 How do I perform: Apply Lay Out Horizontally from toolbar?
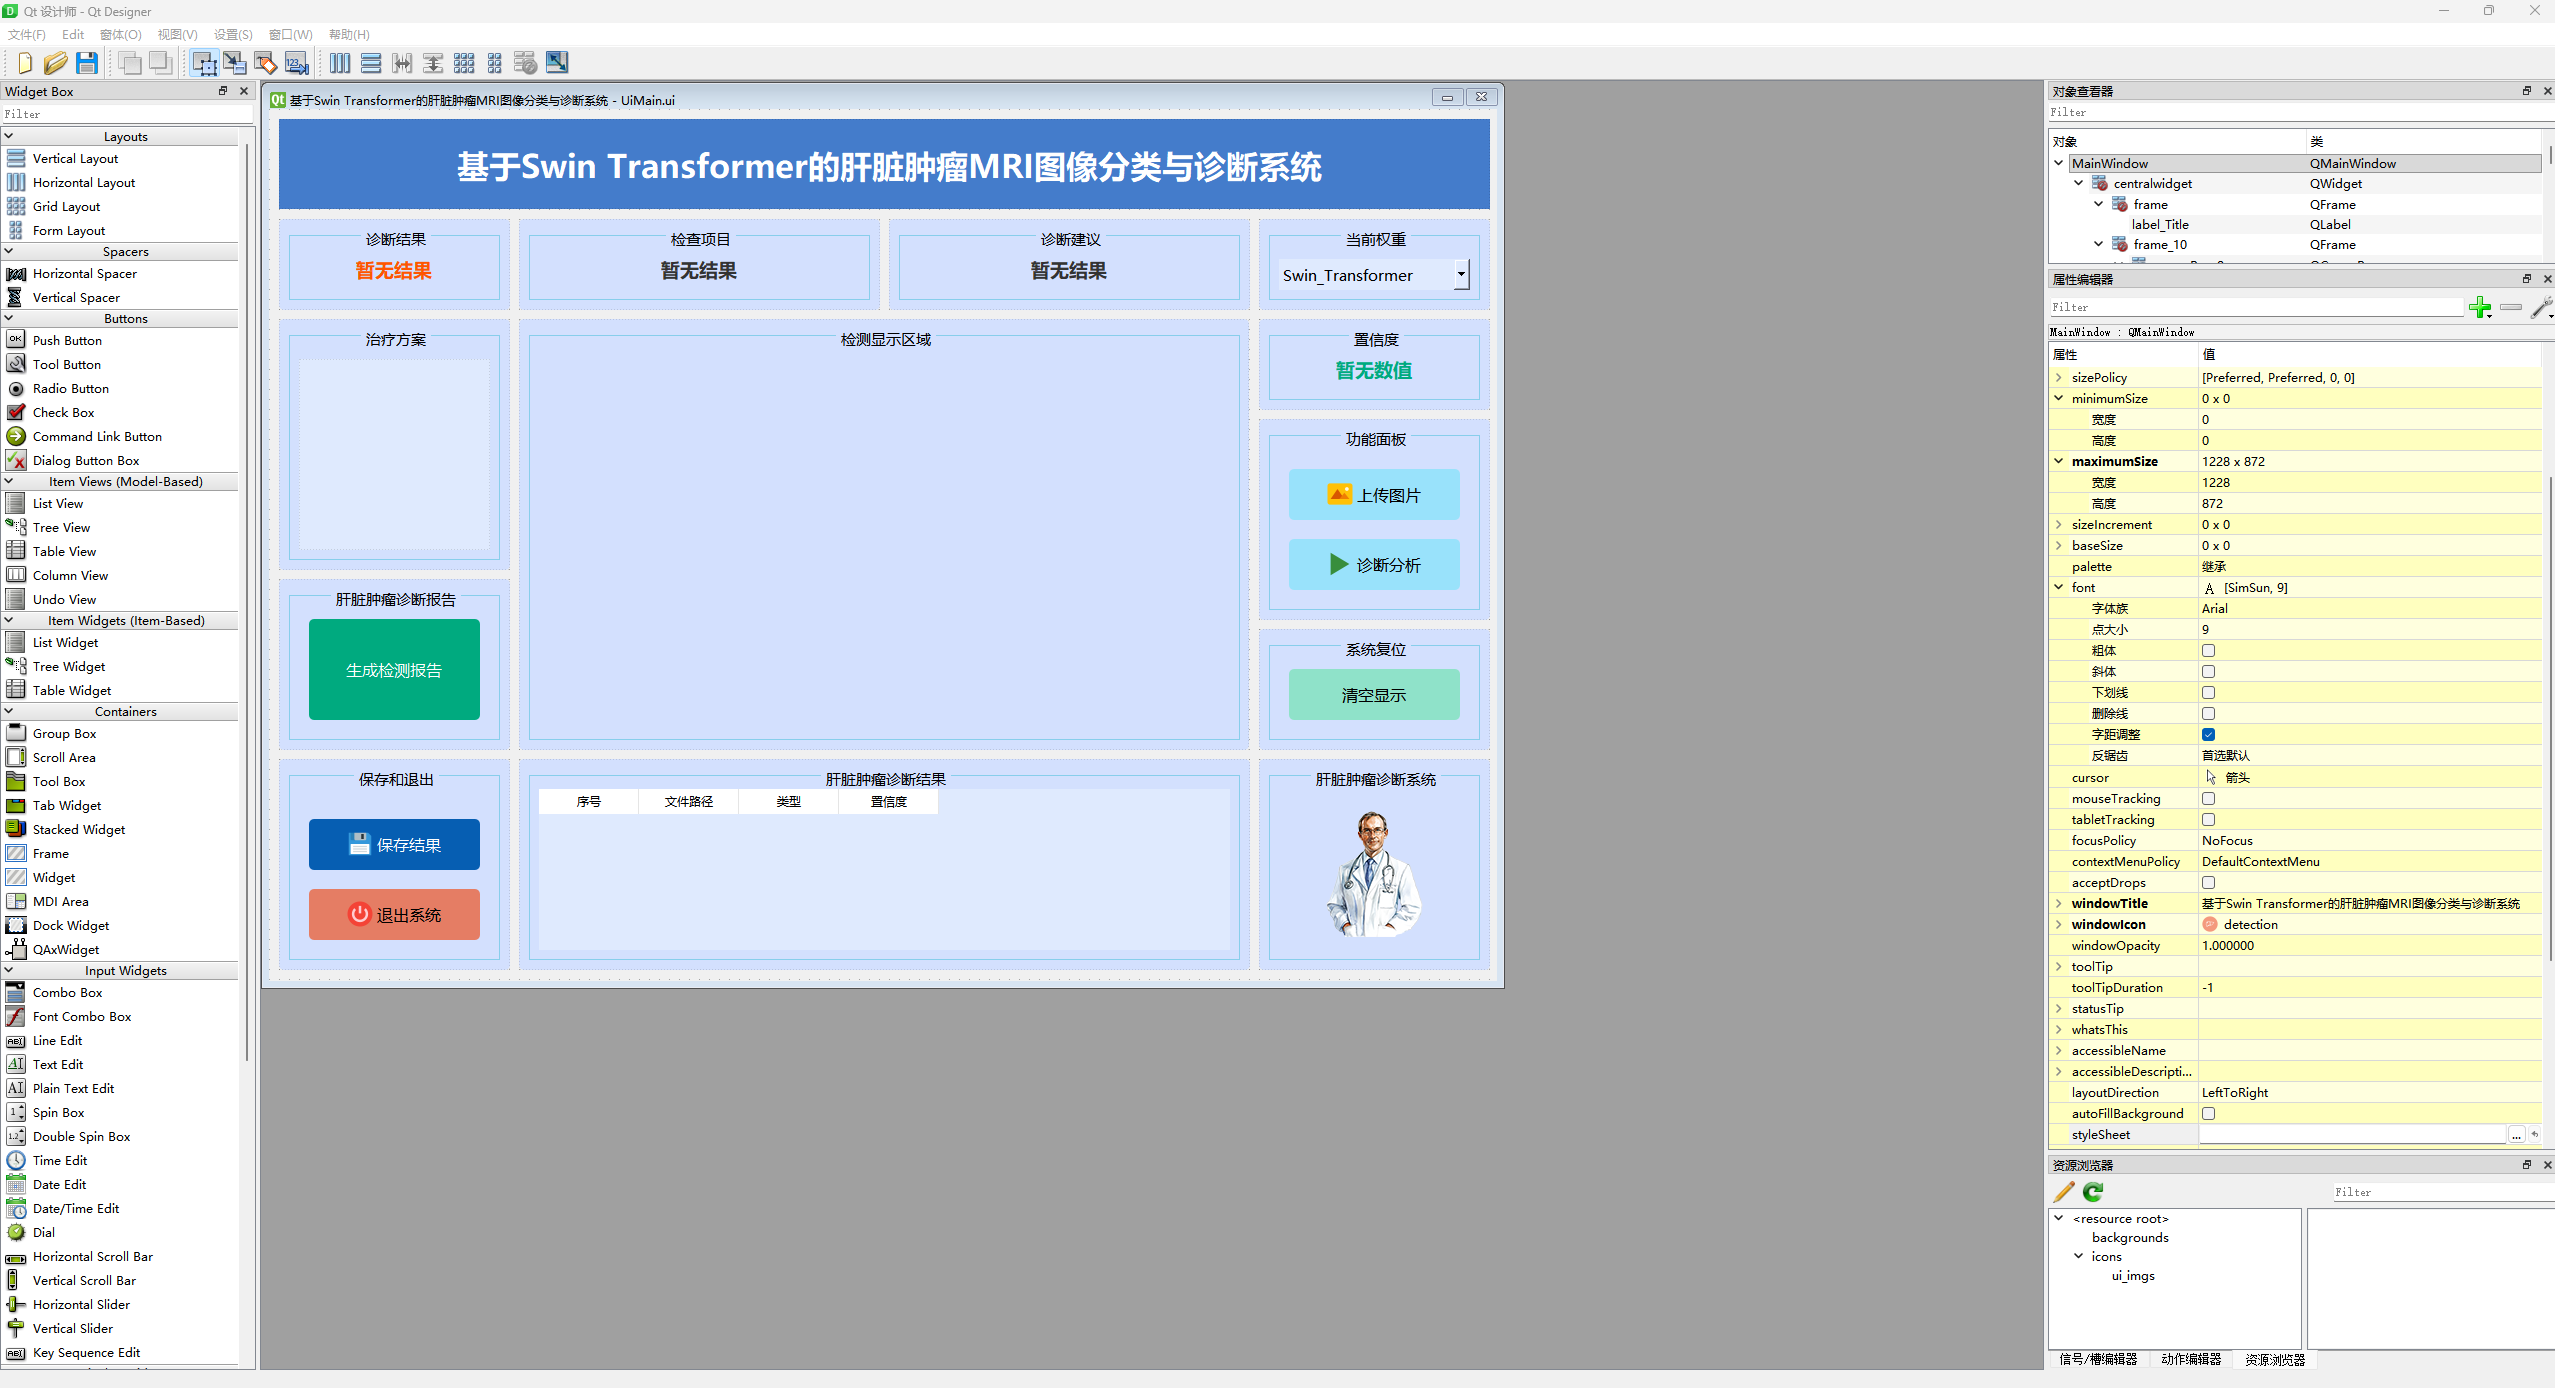click(x=340, y=63)
